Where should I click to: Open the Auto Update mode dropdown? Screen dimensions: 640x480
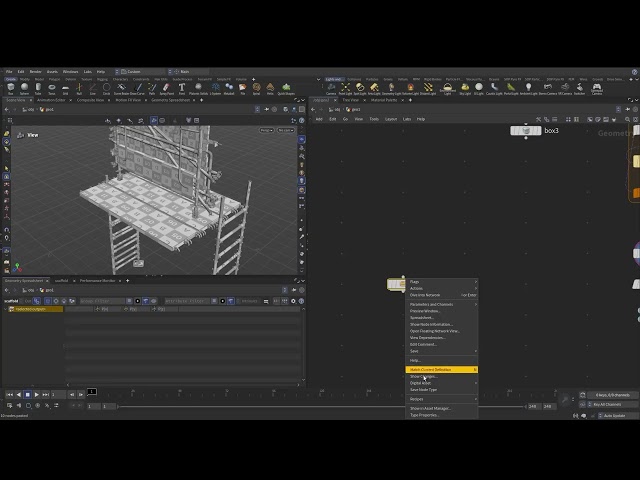[x=617, y=416]
